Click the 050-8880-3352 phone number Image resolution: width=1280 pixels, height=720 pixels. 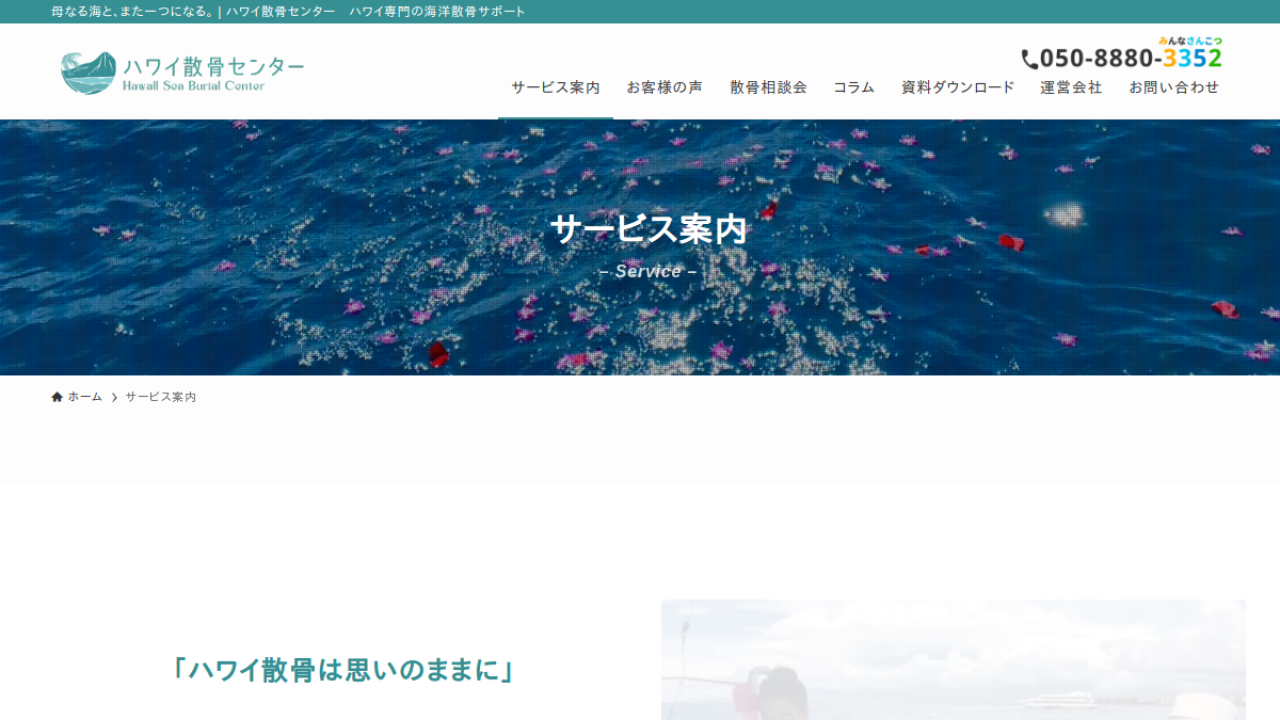point(1131,58)
